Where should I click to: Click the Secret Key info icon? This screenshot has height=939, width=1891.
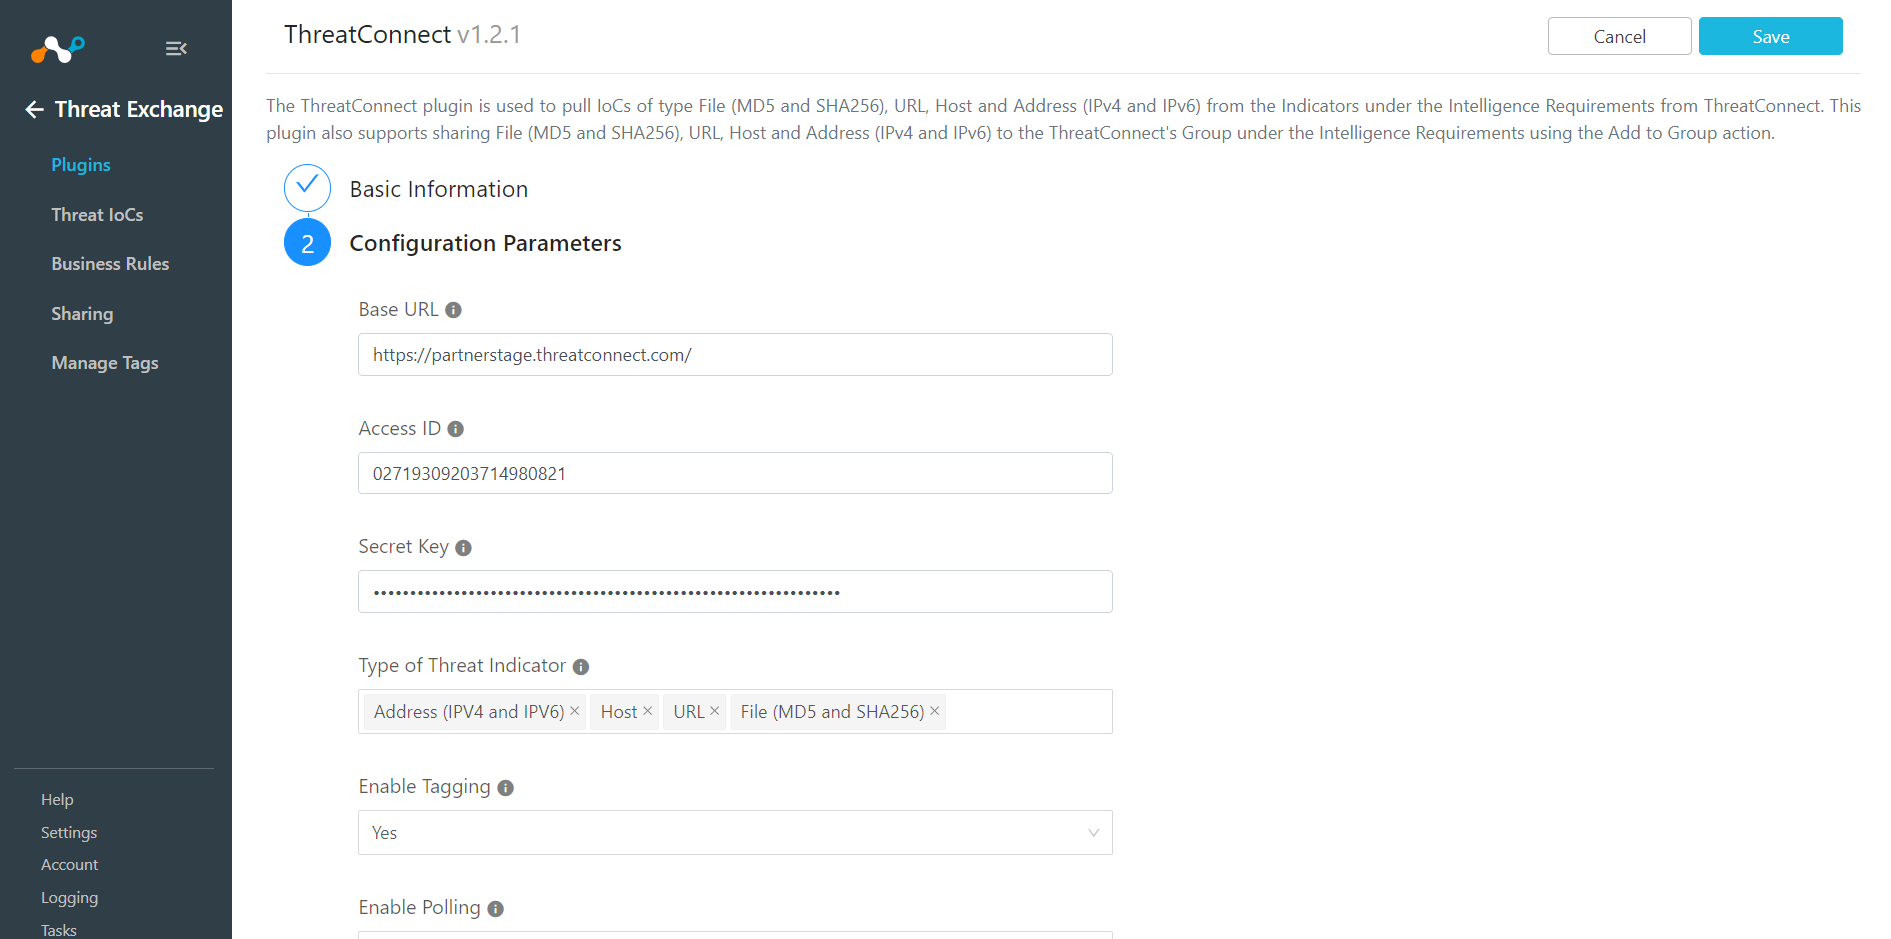point(463,548)
